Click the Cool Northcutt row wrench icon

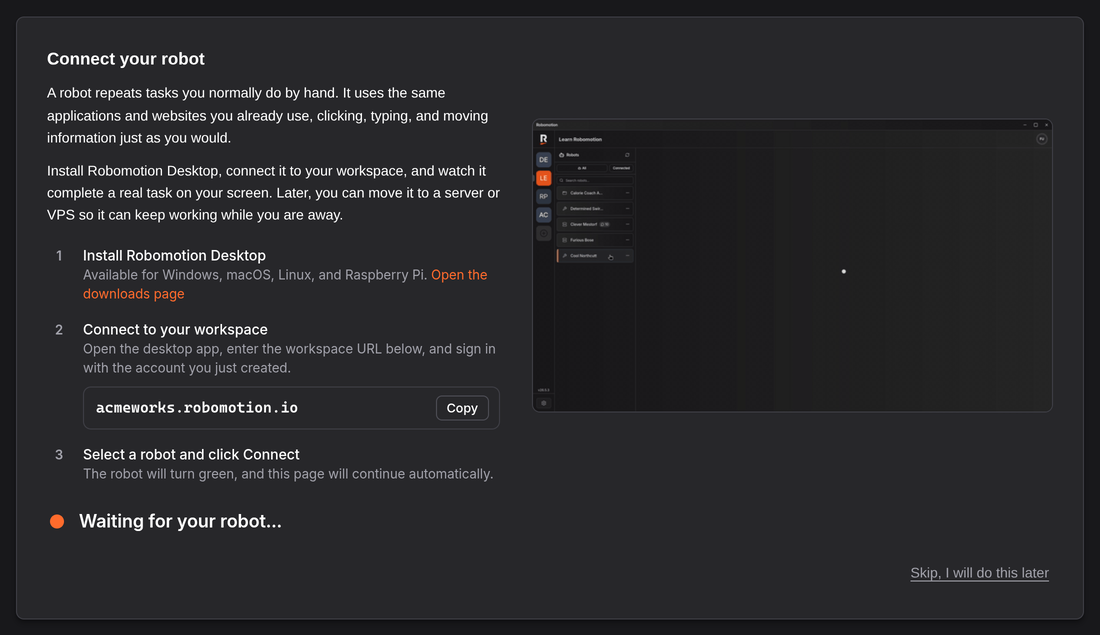click(x=565, y=255)
